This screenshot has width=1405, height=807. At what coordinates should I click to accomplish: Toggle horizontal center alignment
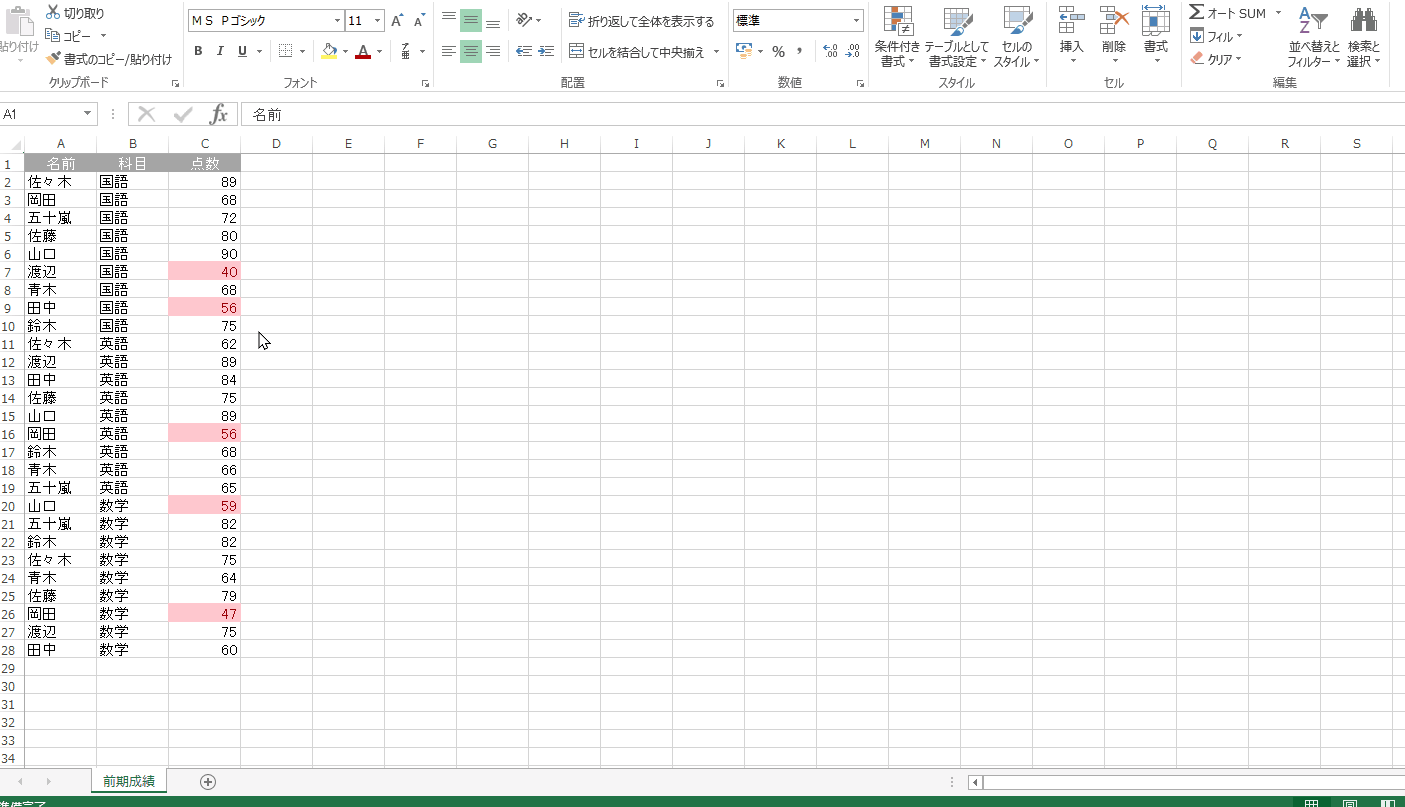[x=470, y=51]
